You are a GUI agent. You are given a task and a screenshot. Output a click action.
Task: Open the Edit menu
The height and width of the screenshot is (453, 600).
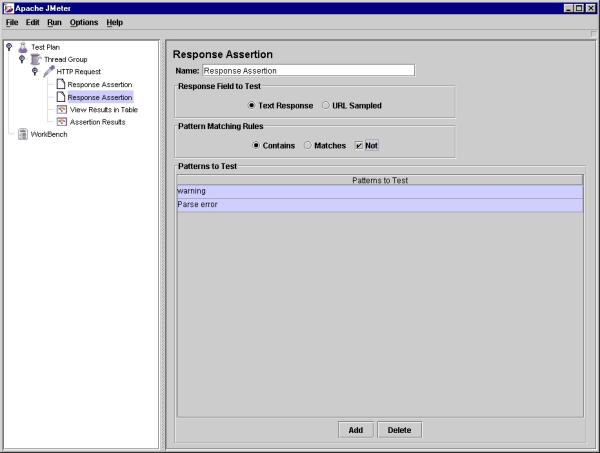pyautogui.click(x=33, y=23)
